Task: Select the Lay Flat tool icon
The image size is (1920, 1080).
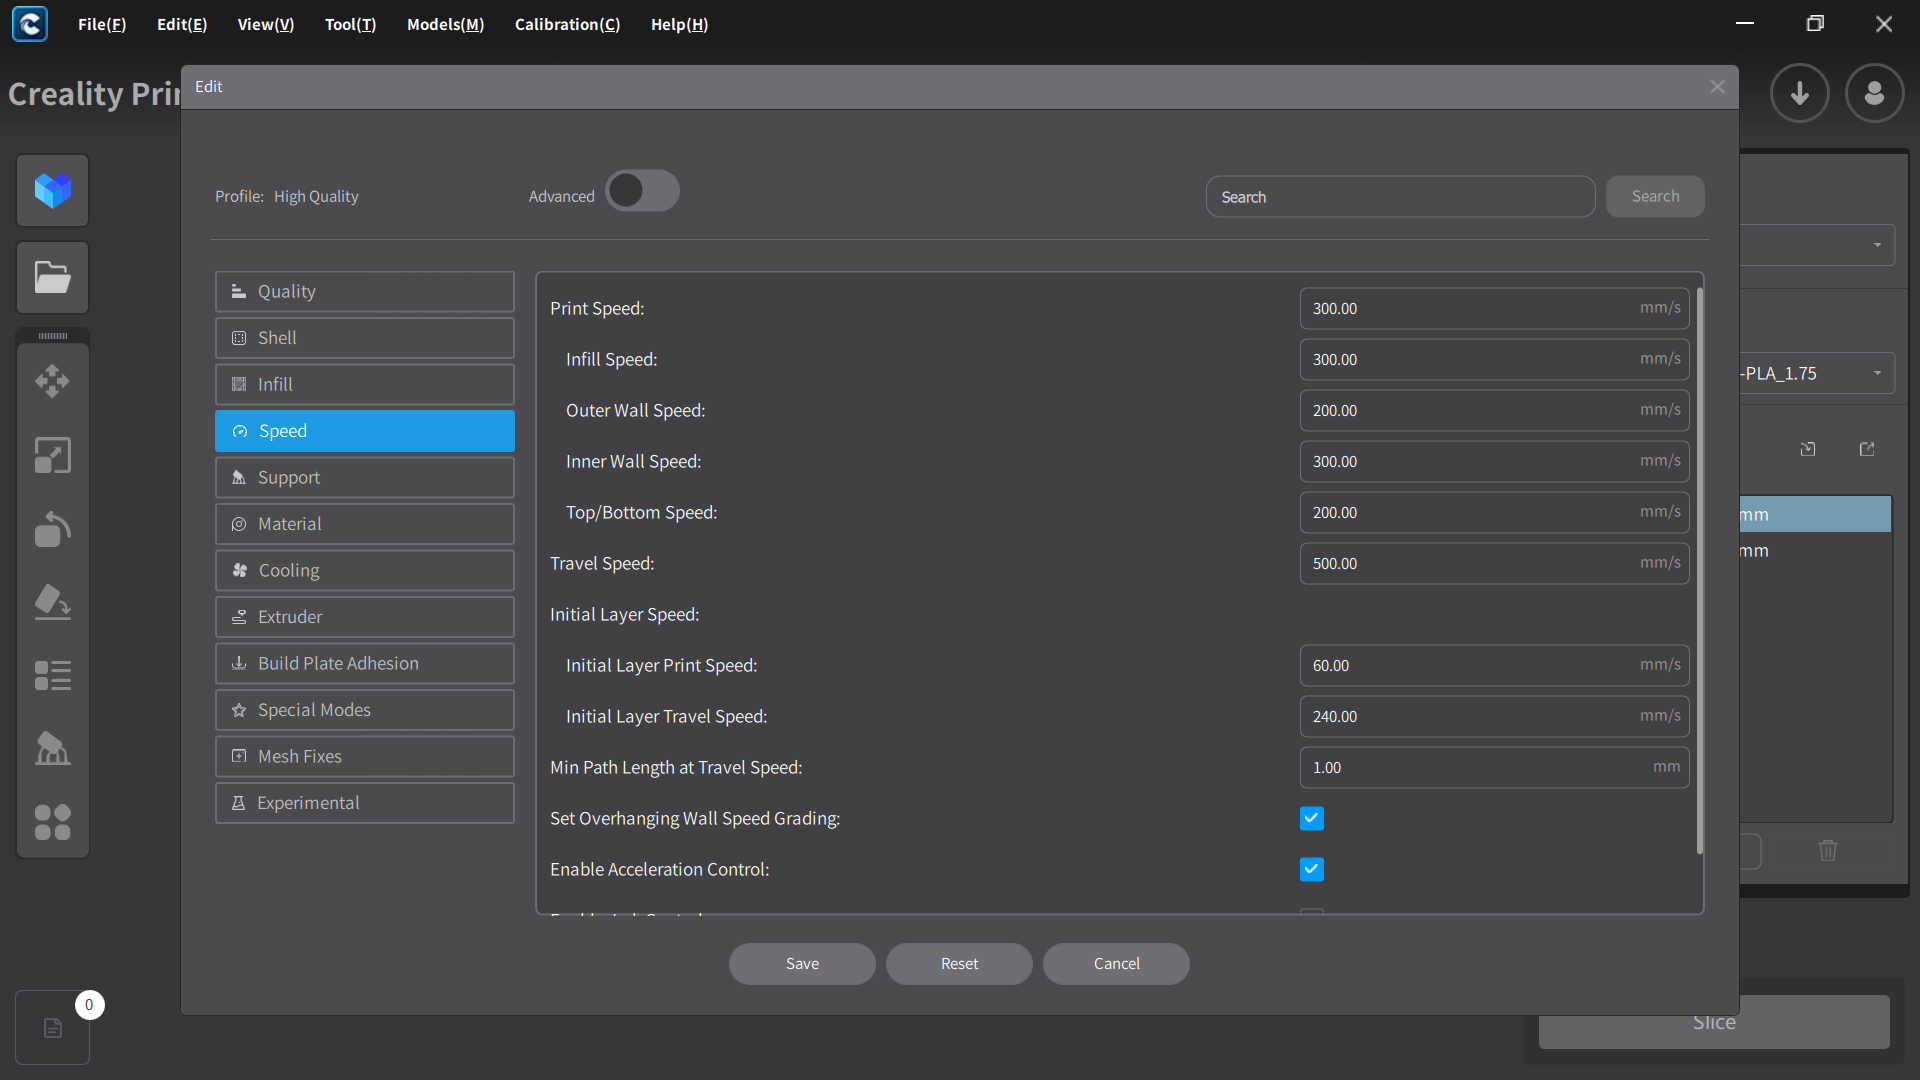Action: click(x=53, y=602)
